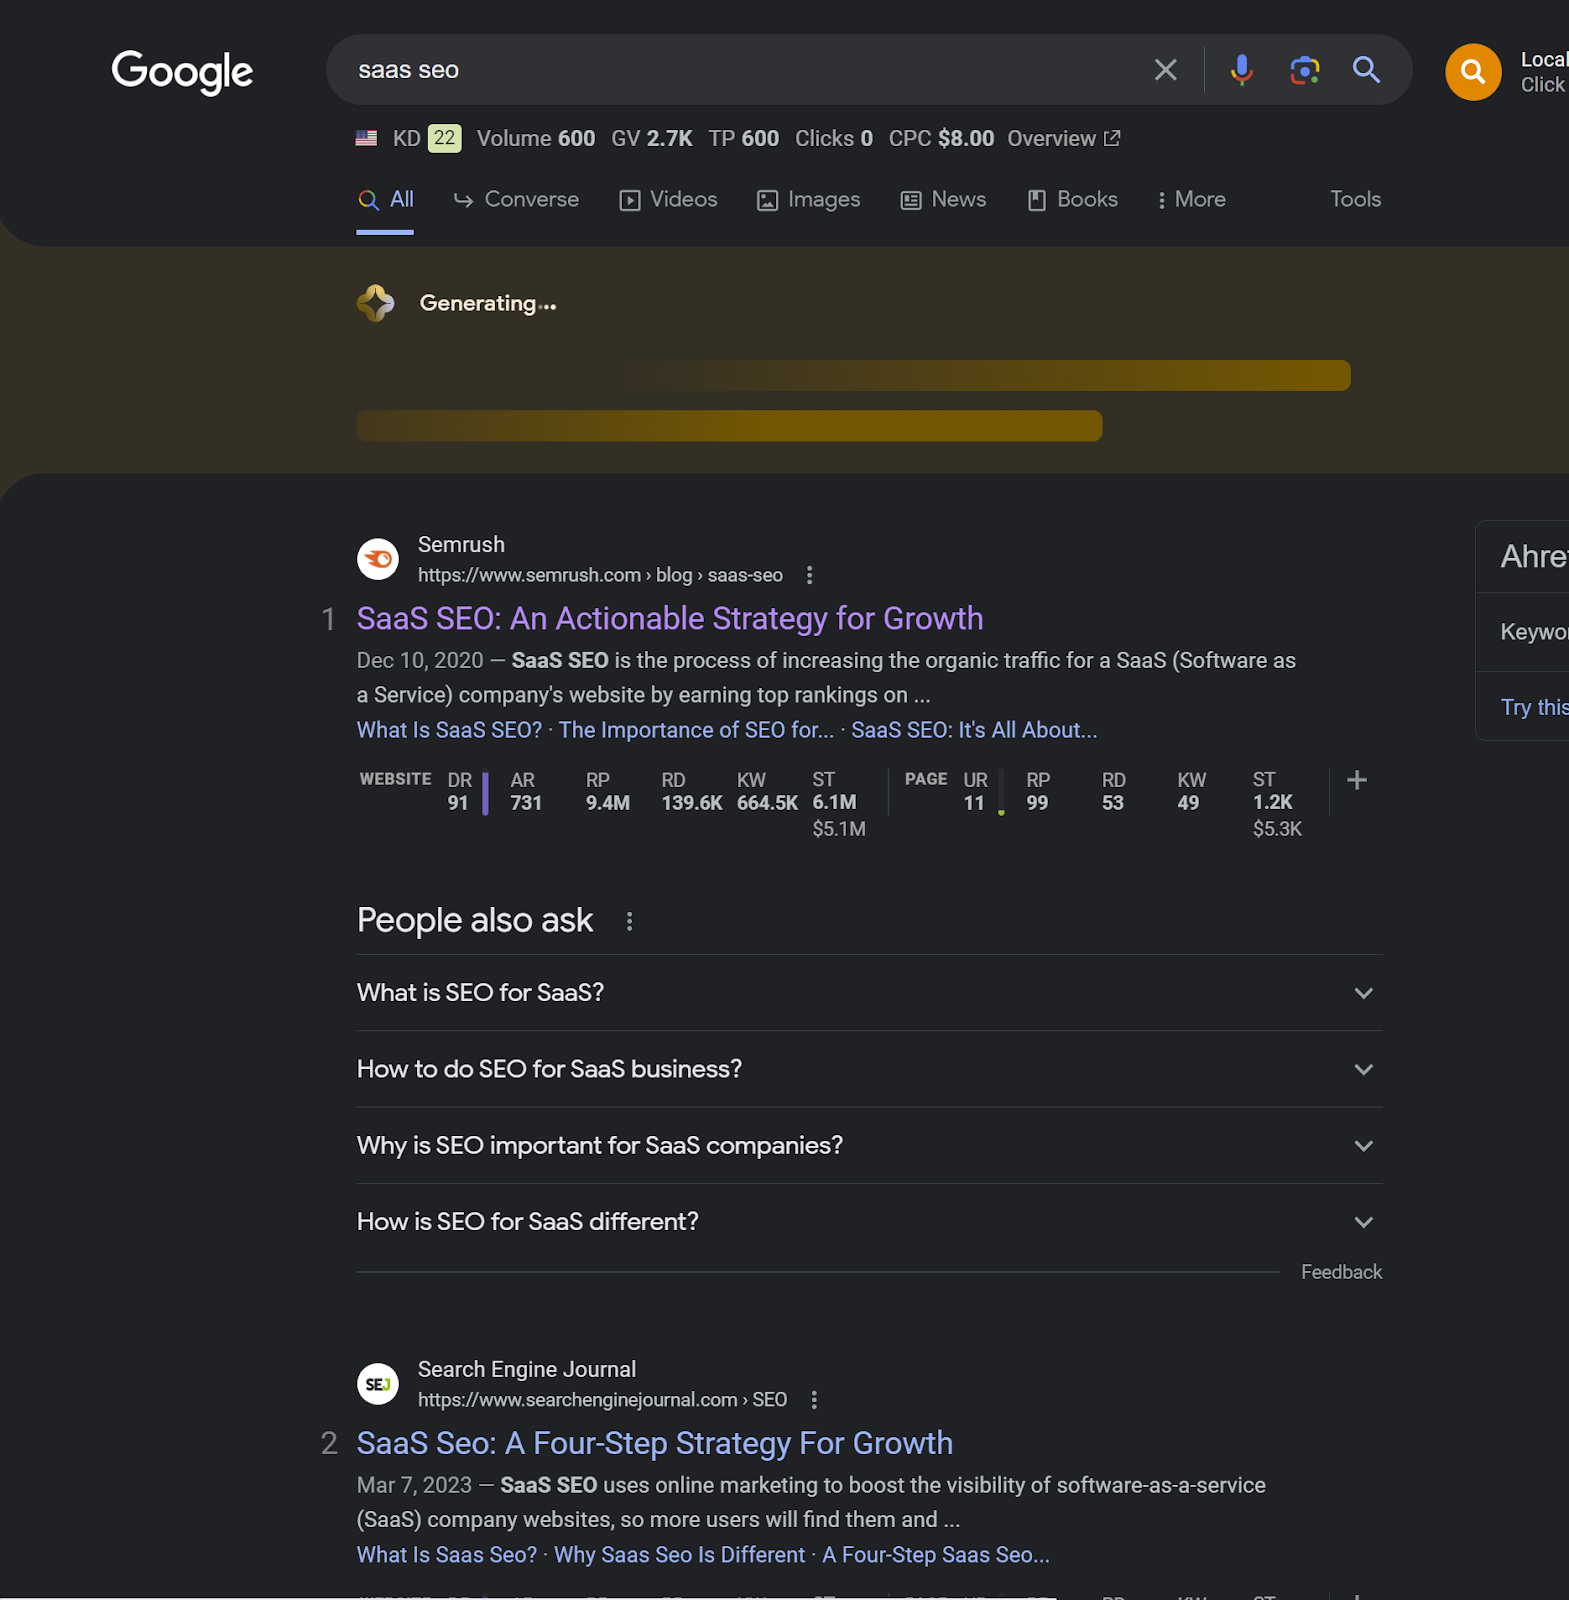The width and height of the screenshot is (1569, 1600).
Task: Switch to the News tab
Action: [943, 200]
